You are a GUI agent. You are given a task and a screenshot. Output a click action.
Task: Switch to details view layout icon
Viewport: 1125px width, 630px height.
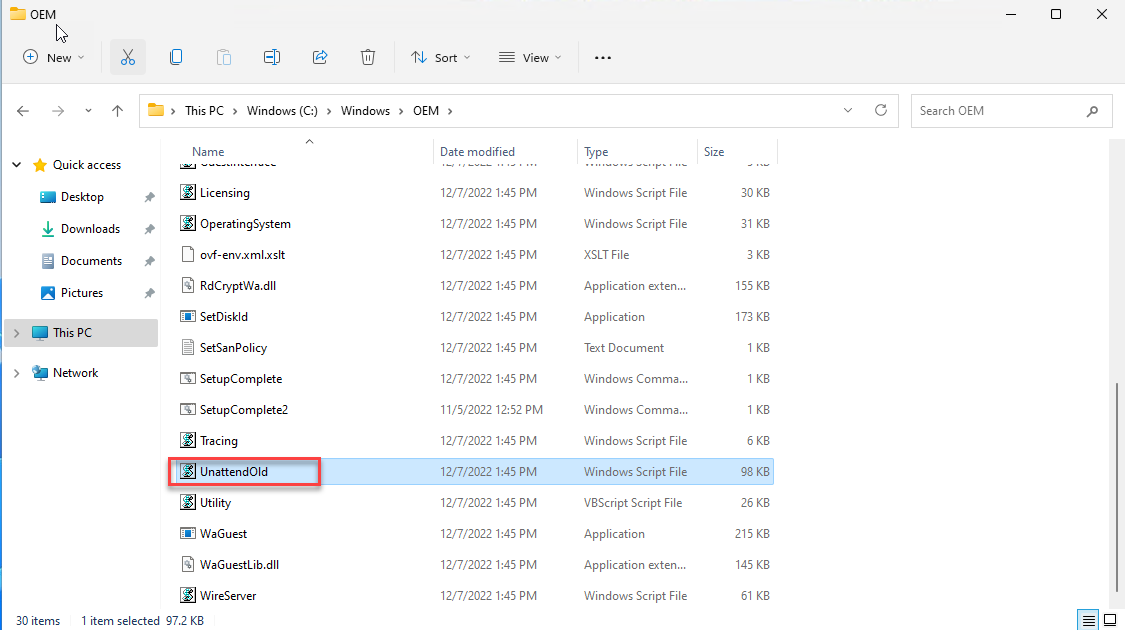1086,620
